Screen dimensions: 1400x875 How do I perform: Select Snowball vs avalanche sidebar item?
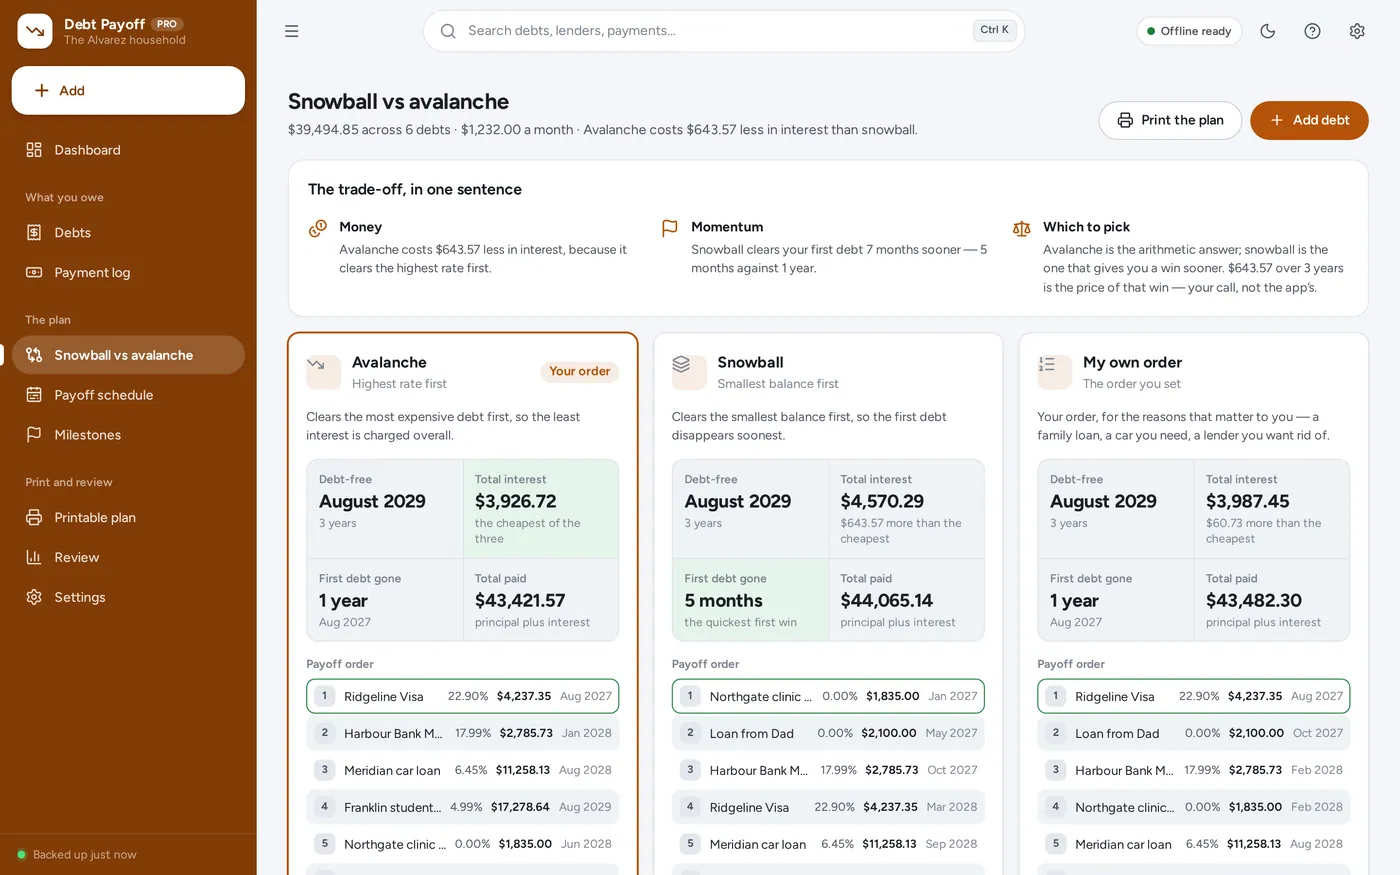point(128,355)
